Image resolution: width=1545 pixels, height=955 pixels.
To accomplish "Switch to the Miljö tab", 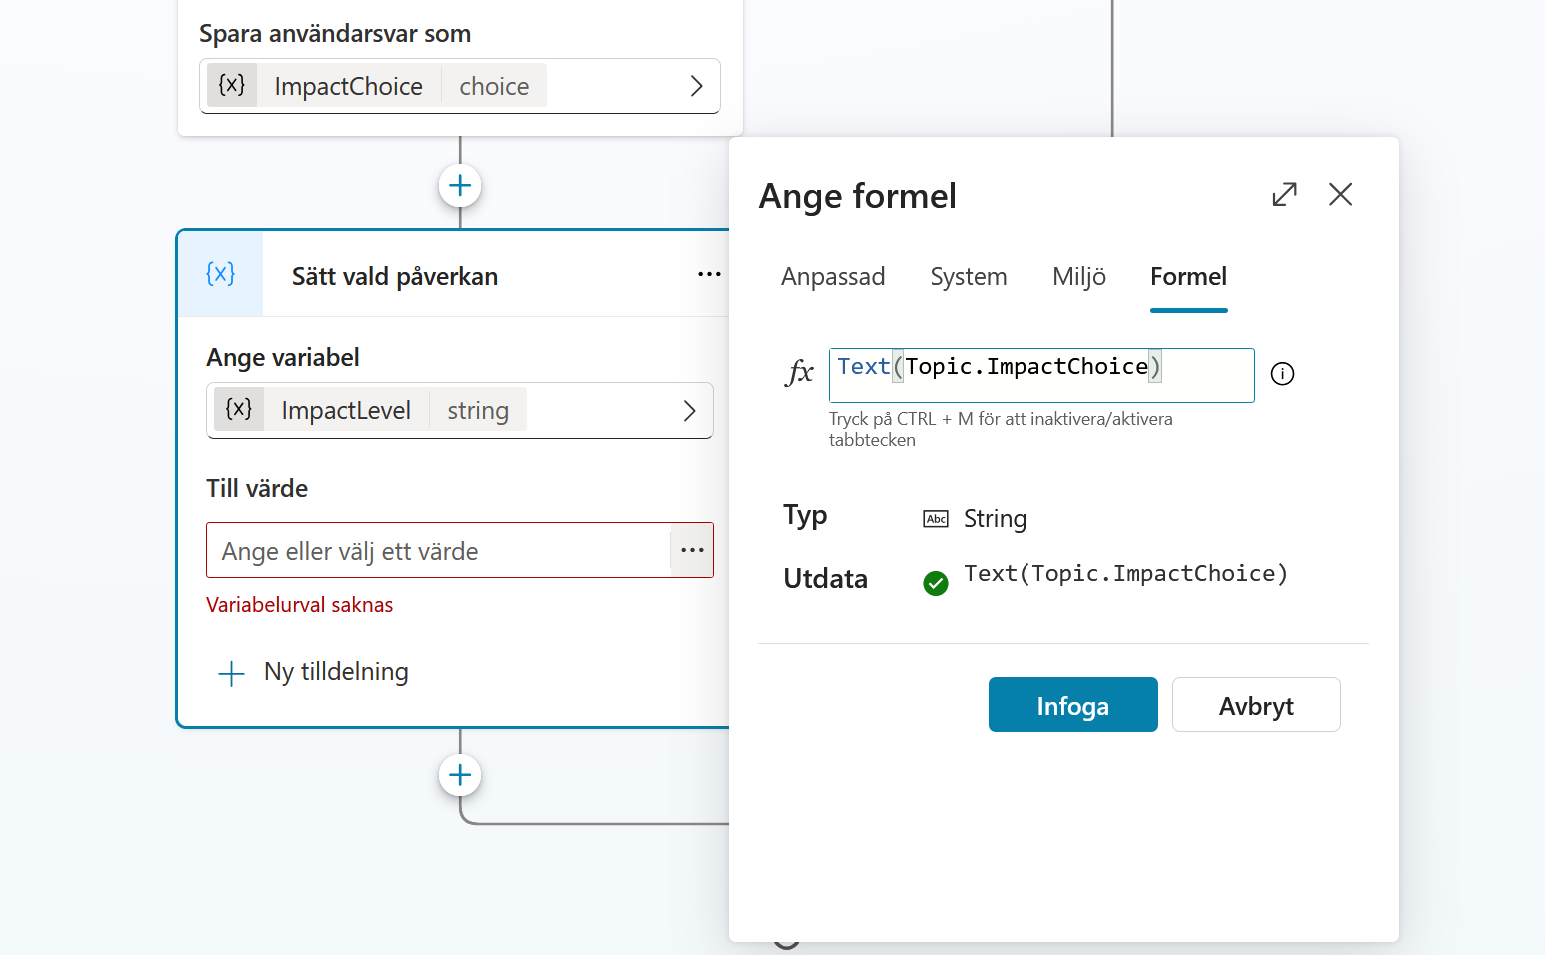I will pos(1079,277).
